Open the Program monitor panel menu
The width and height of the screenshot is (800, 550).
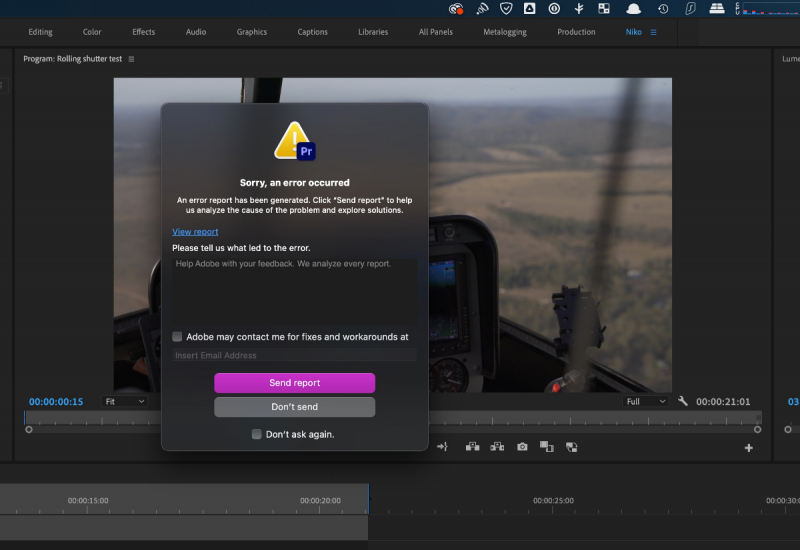coord(131,59)
